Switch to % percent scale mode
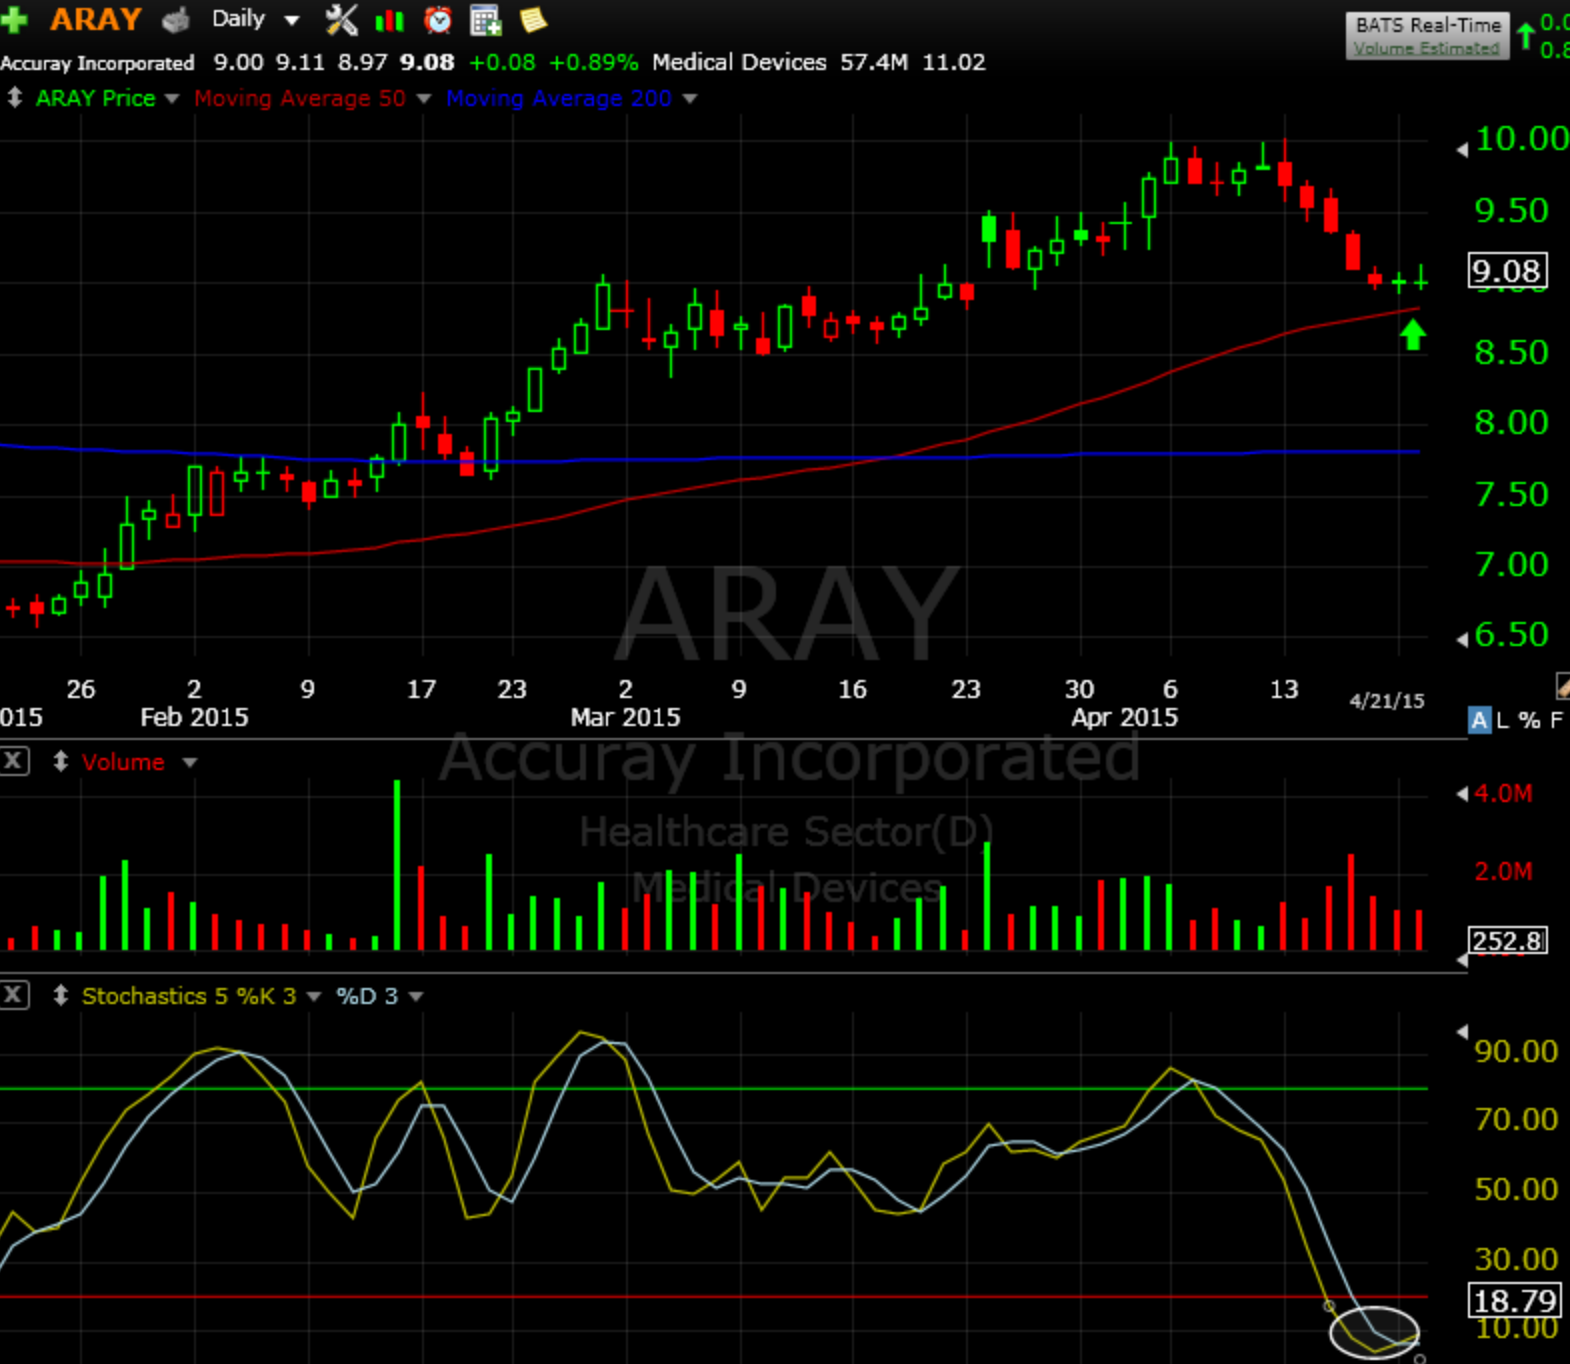 (x=1529, y=720)
